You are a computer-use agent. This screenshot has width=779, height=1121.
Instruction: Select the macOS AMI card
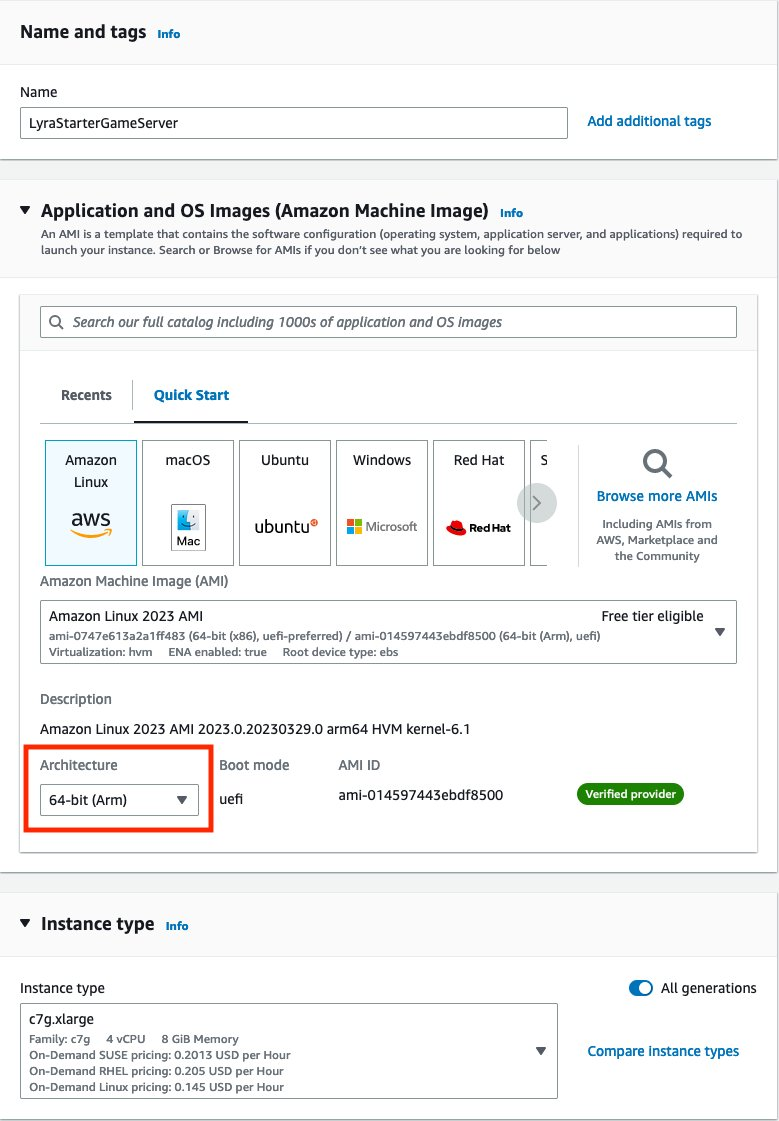(x=188, y=503)
